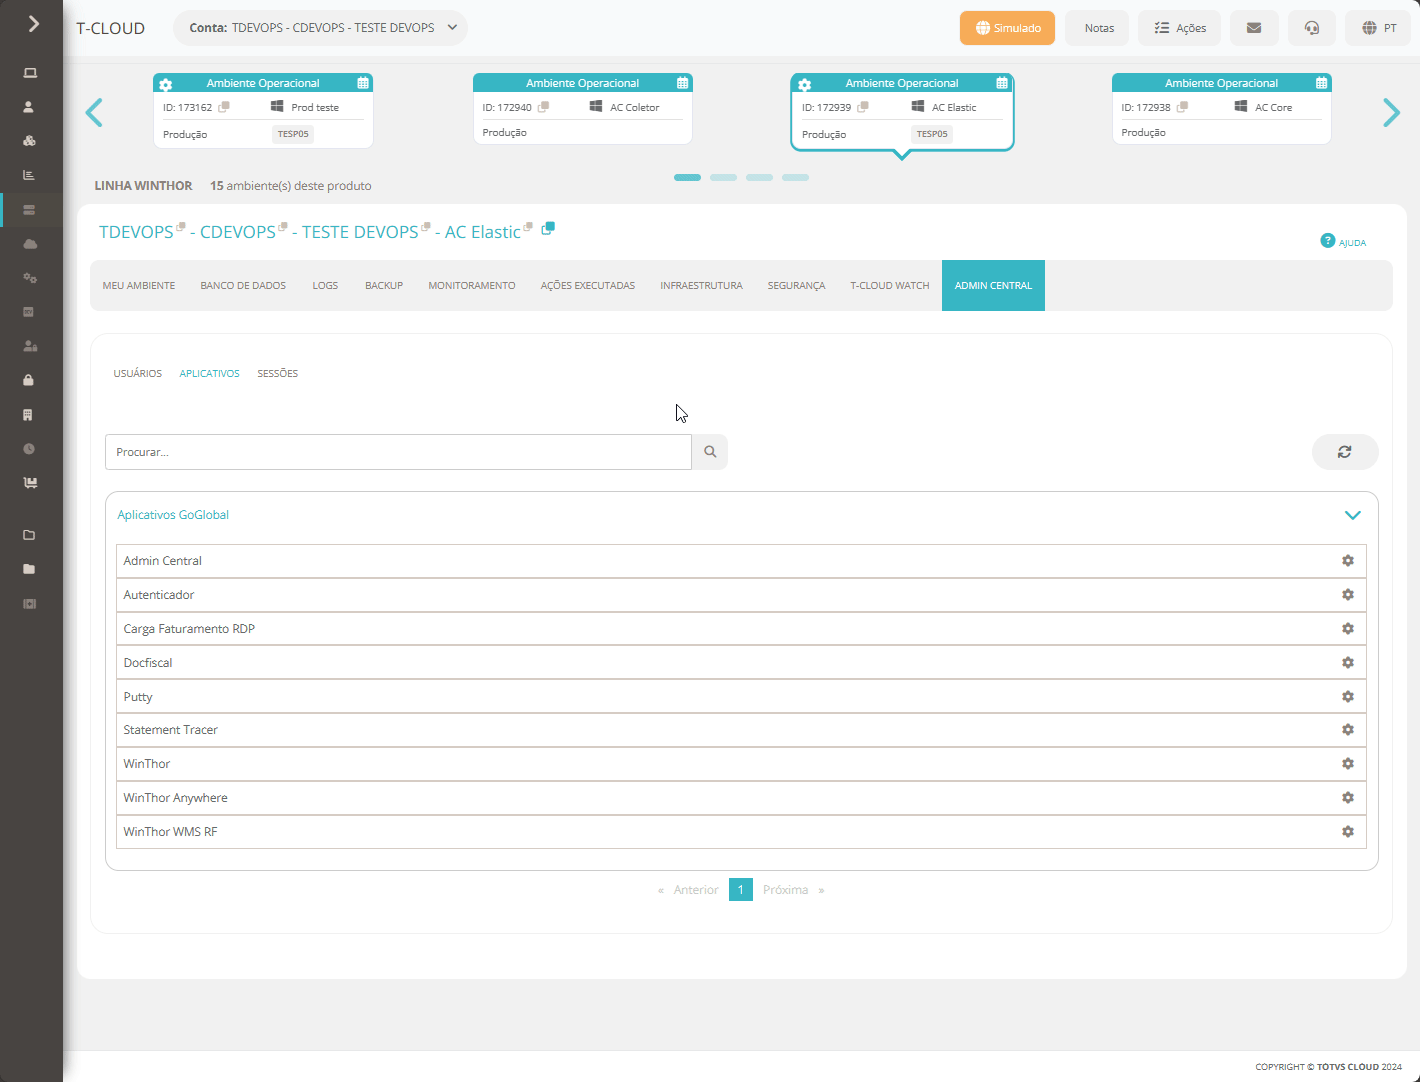
Task: Go to next environments with right arrow
Action: pos(1391,113)
